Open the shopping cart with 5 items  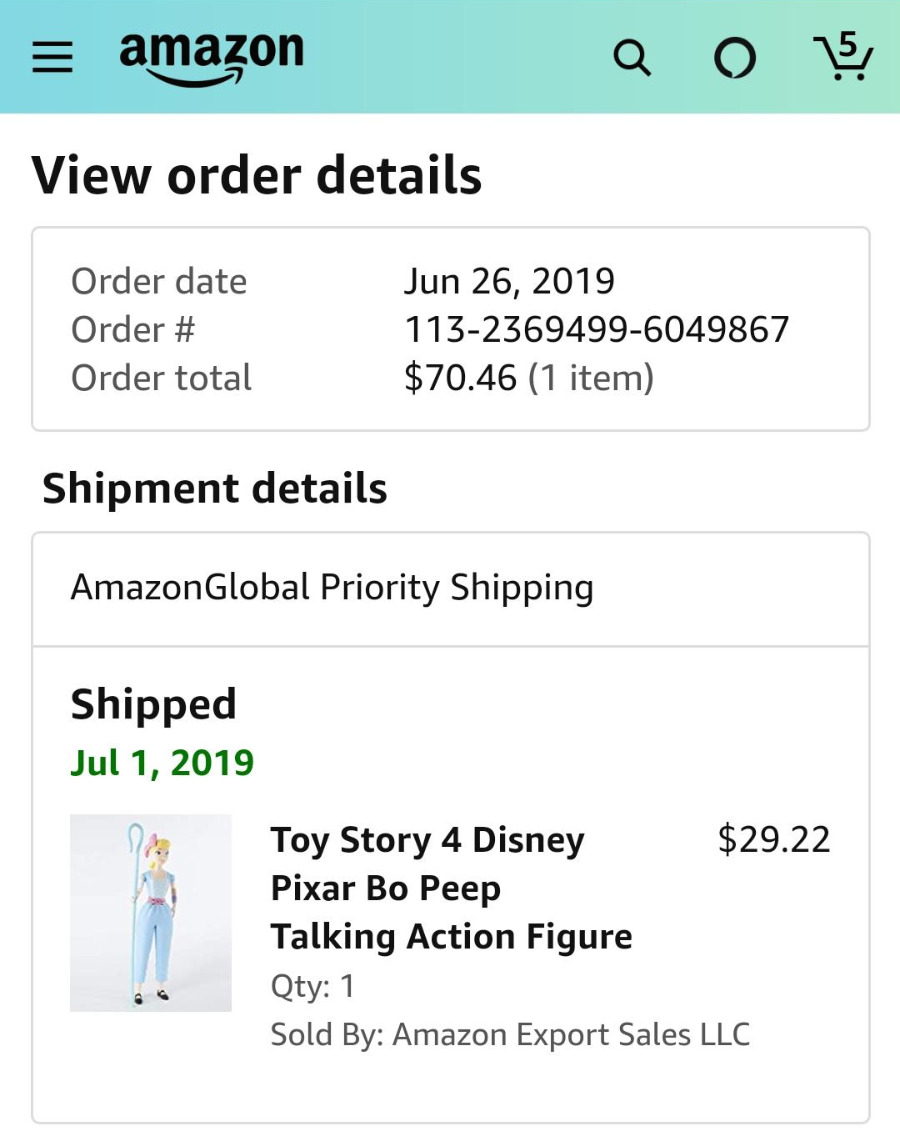click(x=843, y=58)
